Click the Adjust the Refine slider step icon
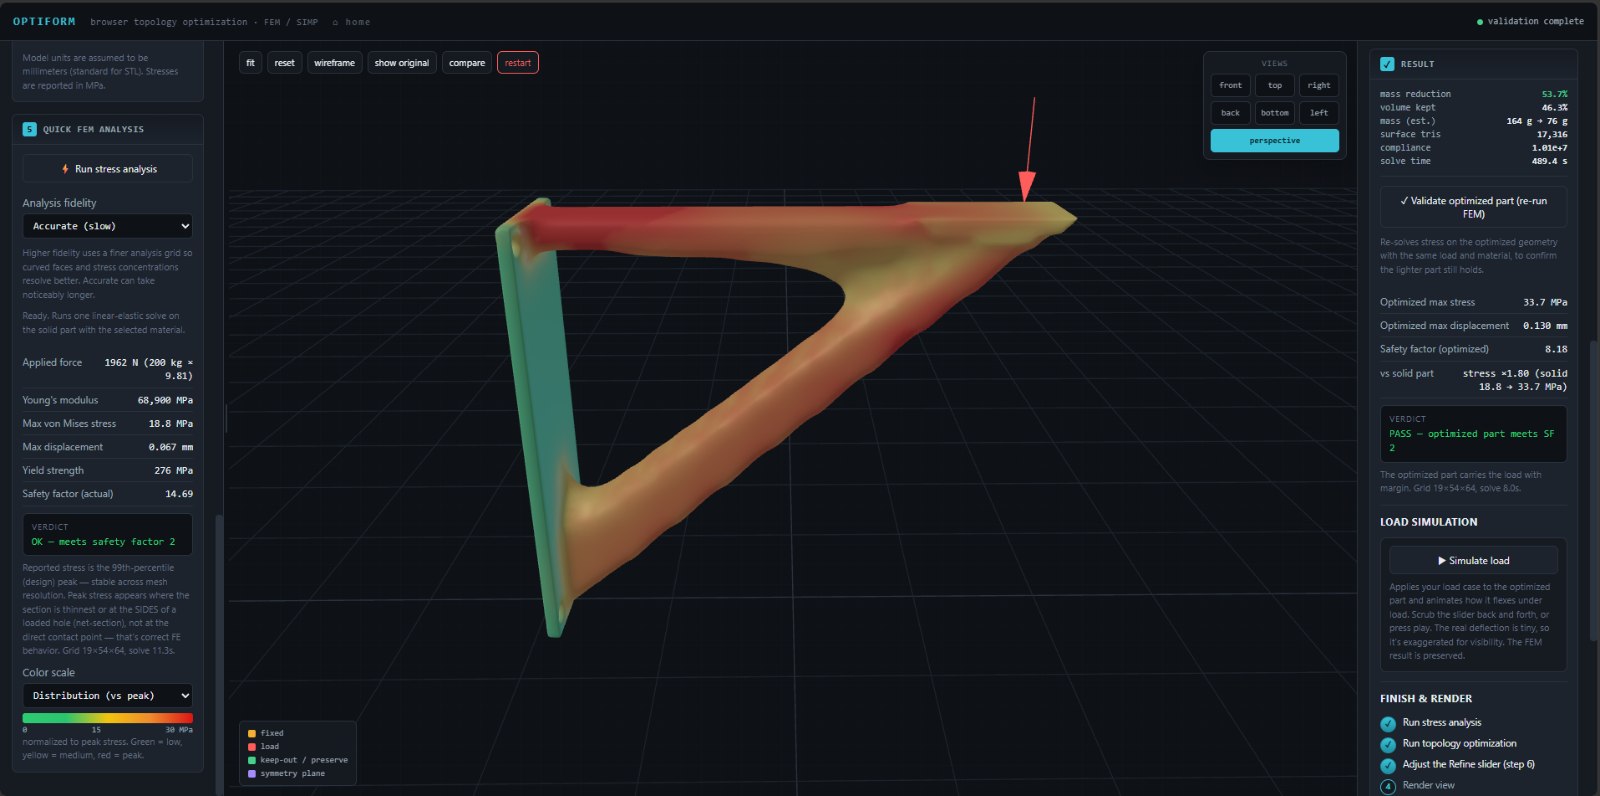Viewport: 1600px width, 796px height. point(1388,765)
